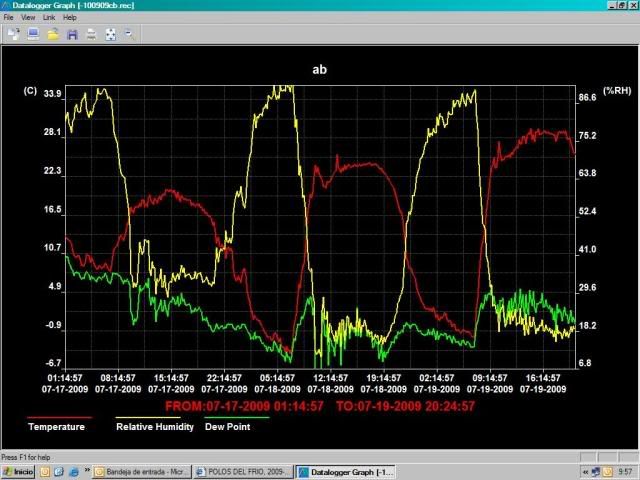Click the Temperature legend label
The width and height of the screenshot is (640, 480).
click(56, 427)
